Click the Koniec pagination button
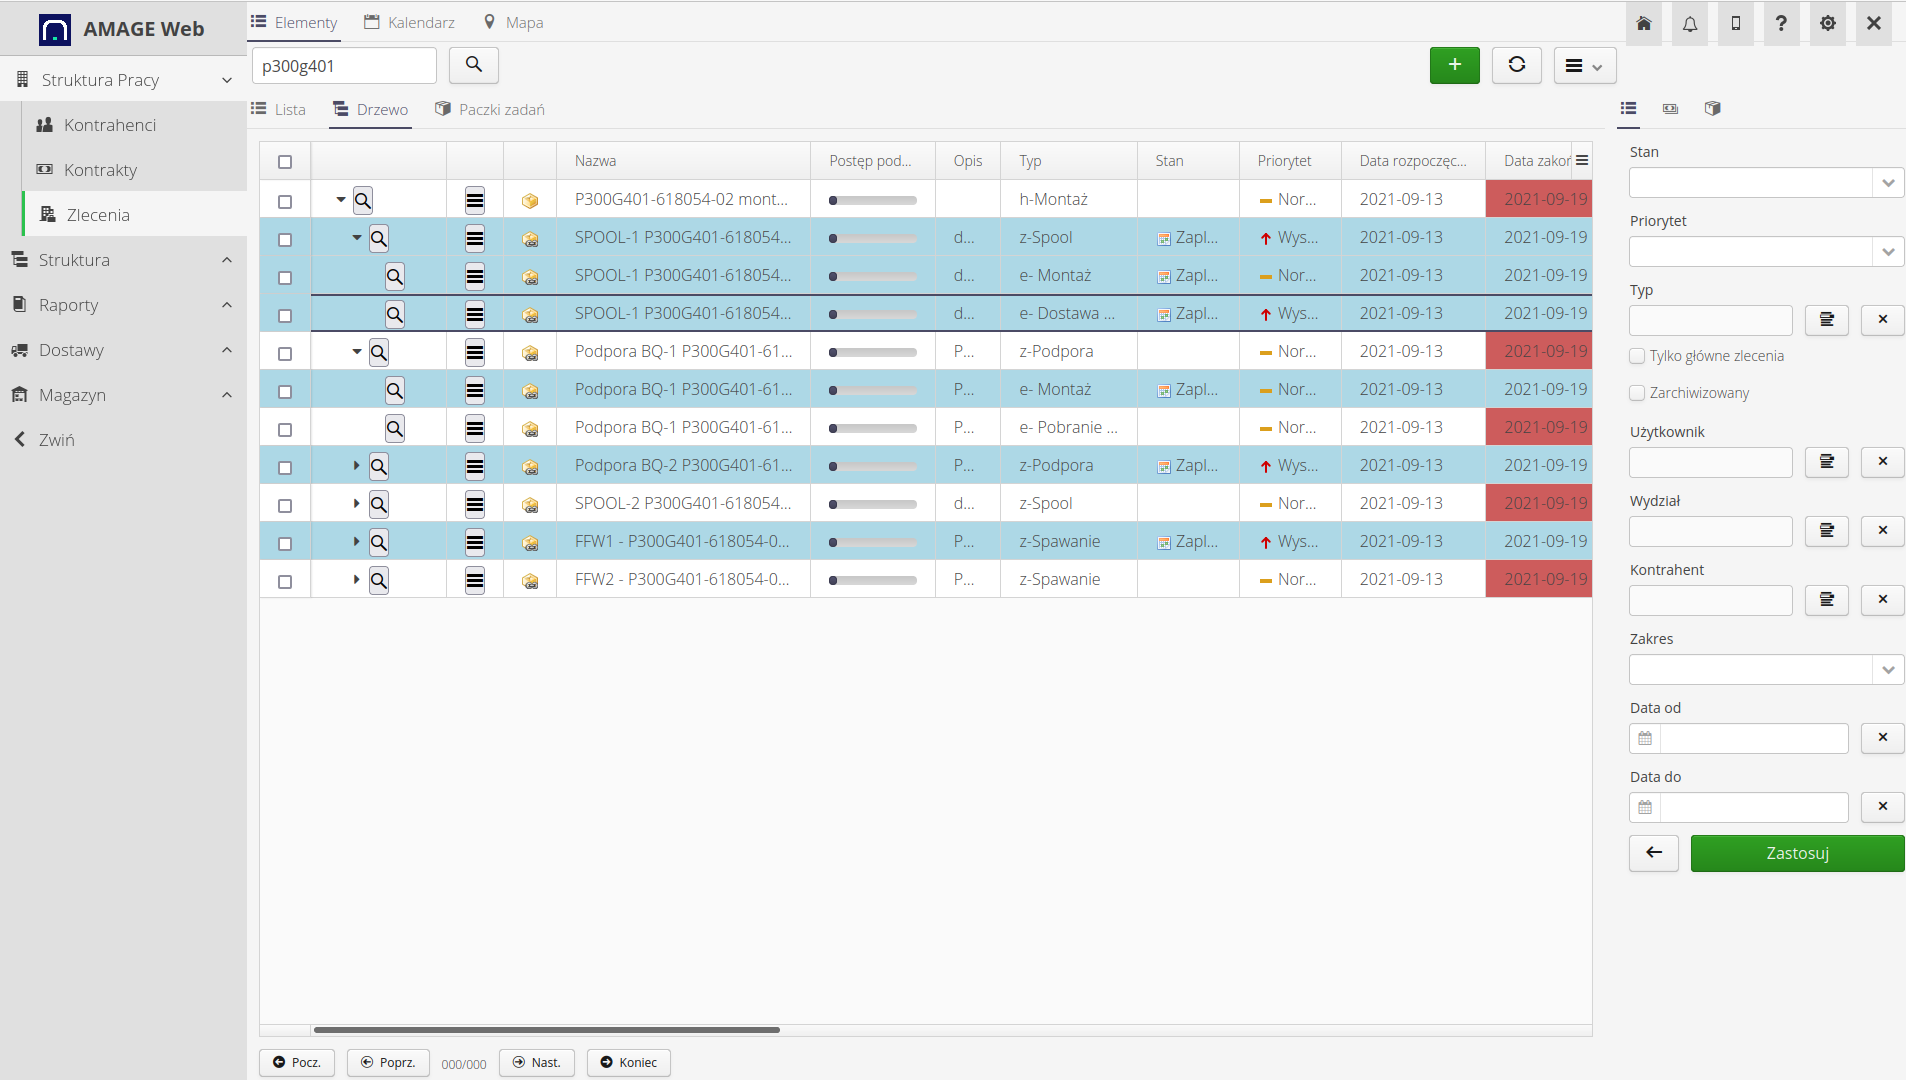The image size is (1906, 1080). (x=628, y=1062)
